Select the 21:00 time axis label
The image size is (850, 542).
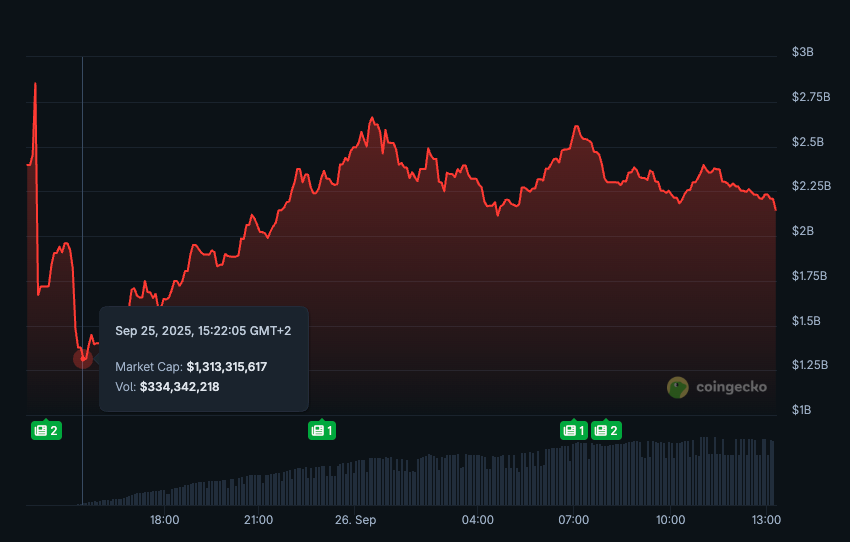click(x=258, y=520)
